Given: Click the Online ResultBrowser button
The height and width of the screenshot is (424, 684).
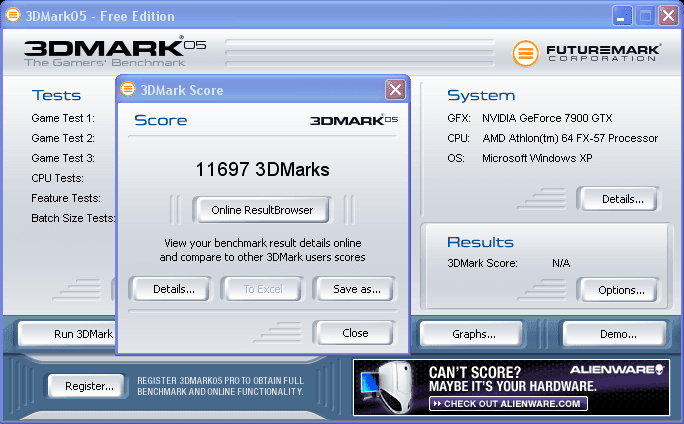Looking at the screenshot, I should tap(262, 210).
